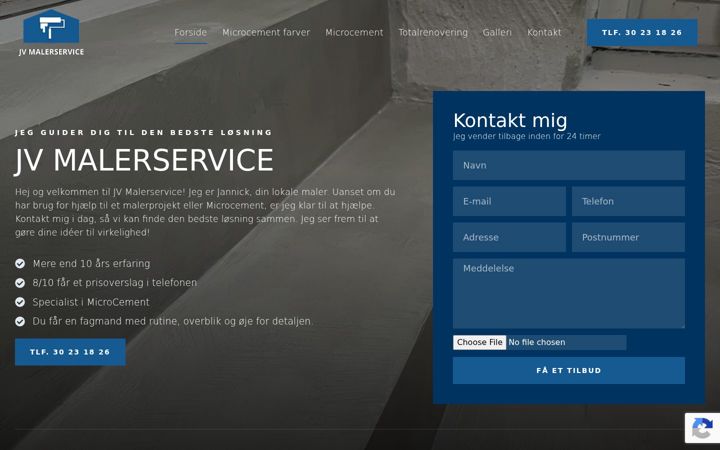Click the 'Kontakt mig' heading
720x450 pixels.
[510, 121]
